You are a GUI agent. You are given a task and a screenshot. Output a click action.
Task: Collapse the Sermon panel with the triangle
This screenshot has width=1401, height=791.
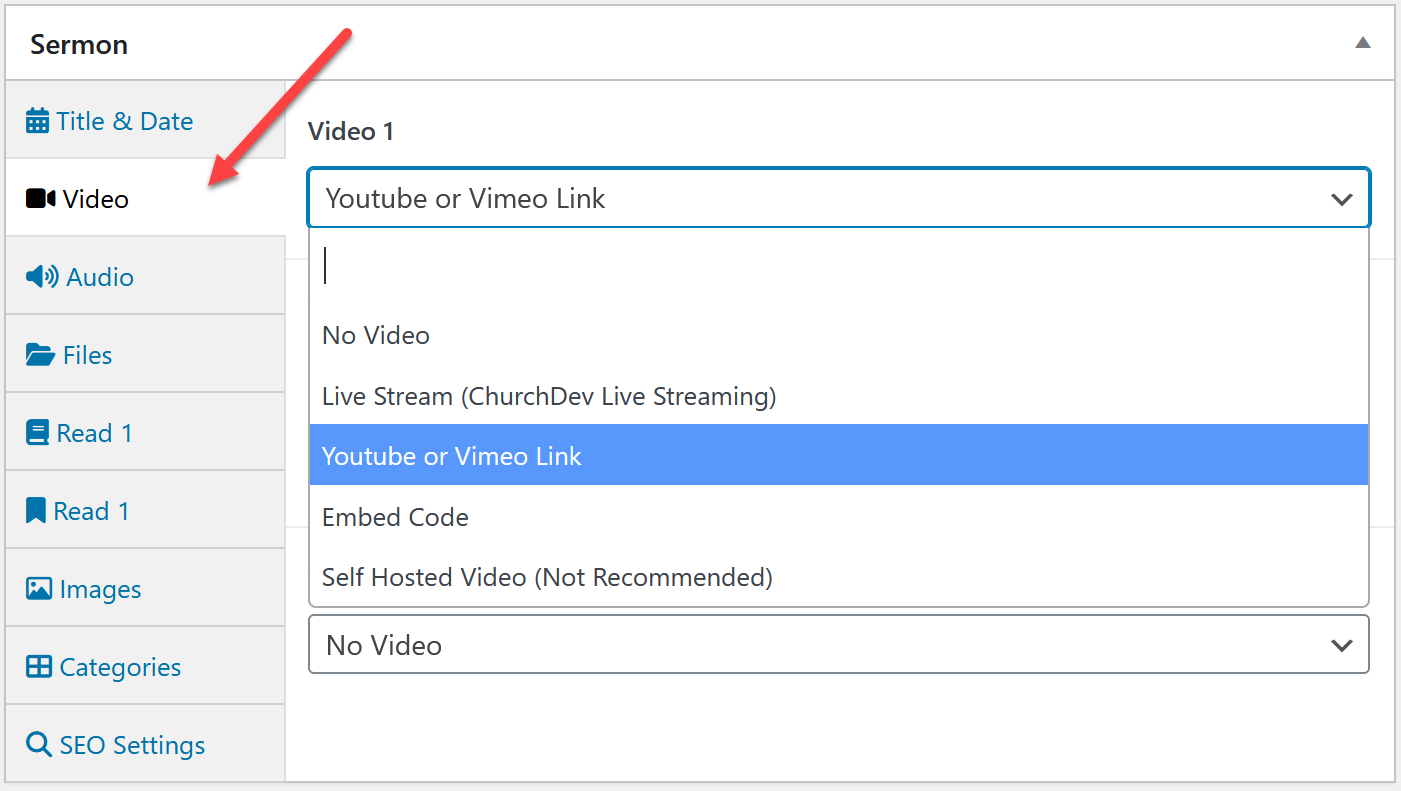(1362, 43)
